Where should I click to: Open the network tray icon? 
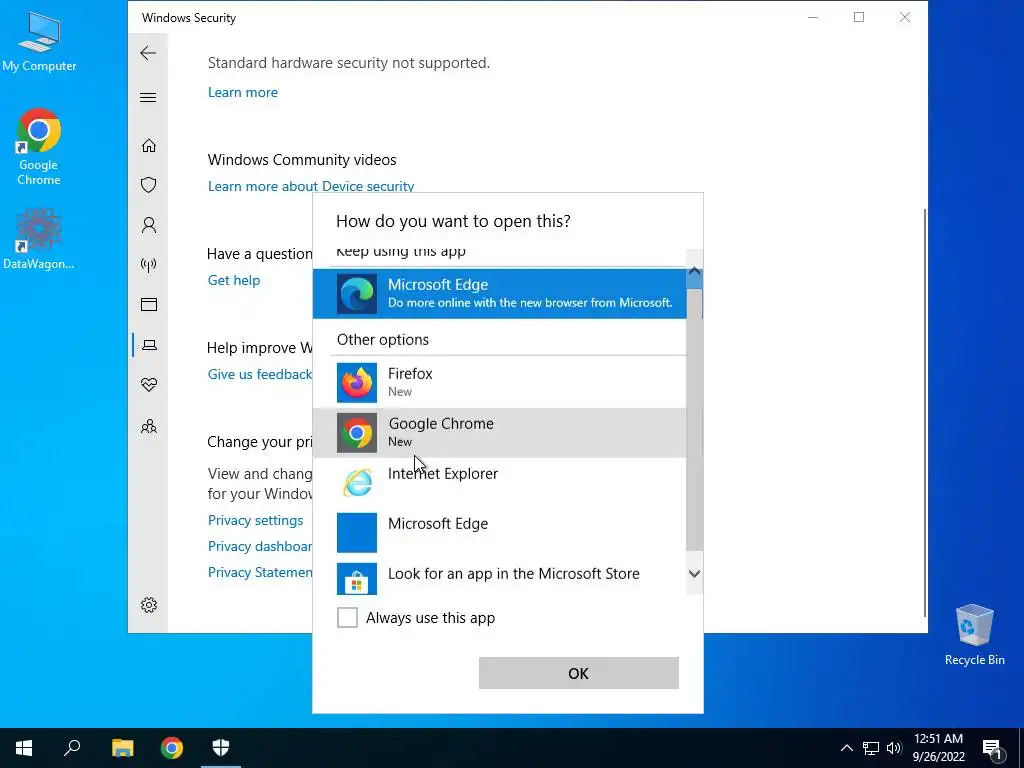(x=871, y=748)
